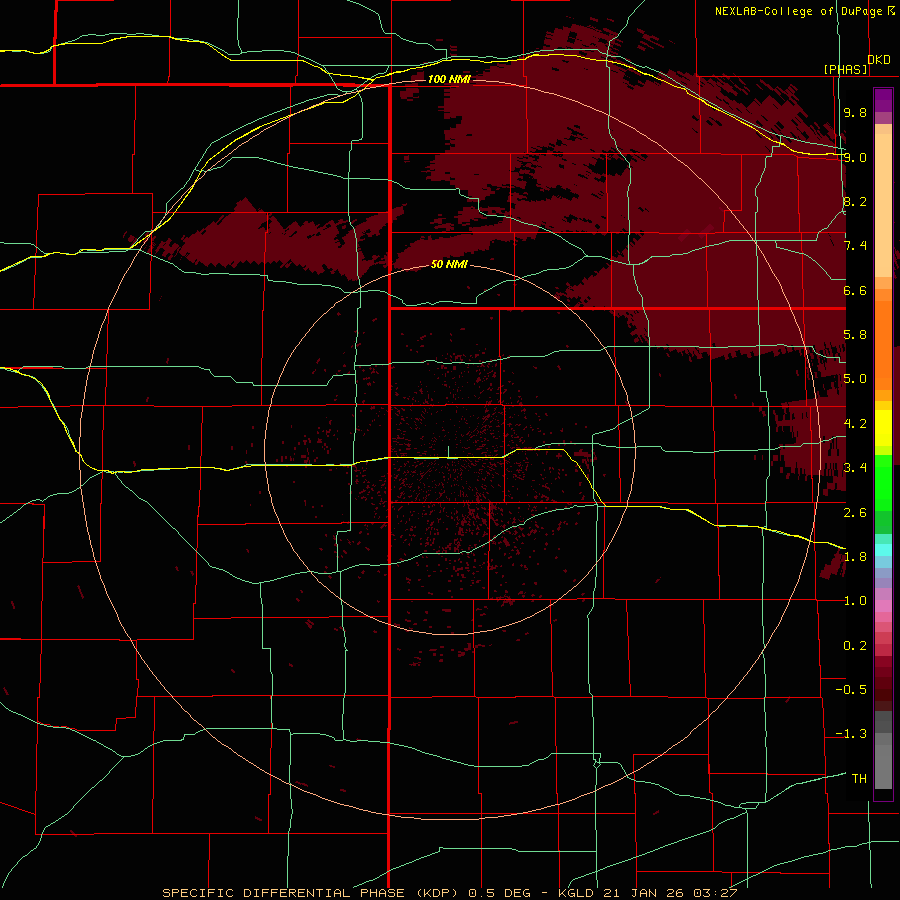The width and height of the screenshot is (900, 900).
Task: Pick the purple top segment of color bar
Action: coord(883,100)
